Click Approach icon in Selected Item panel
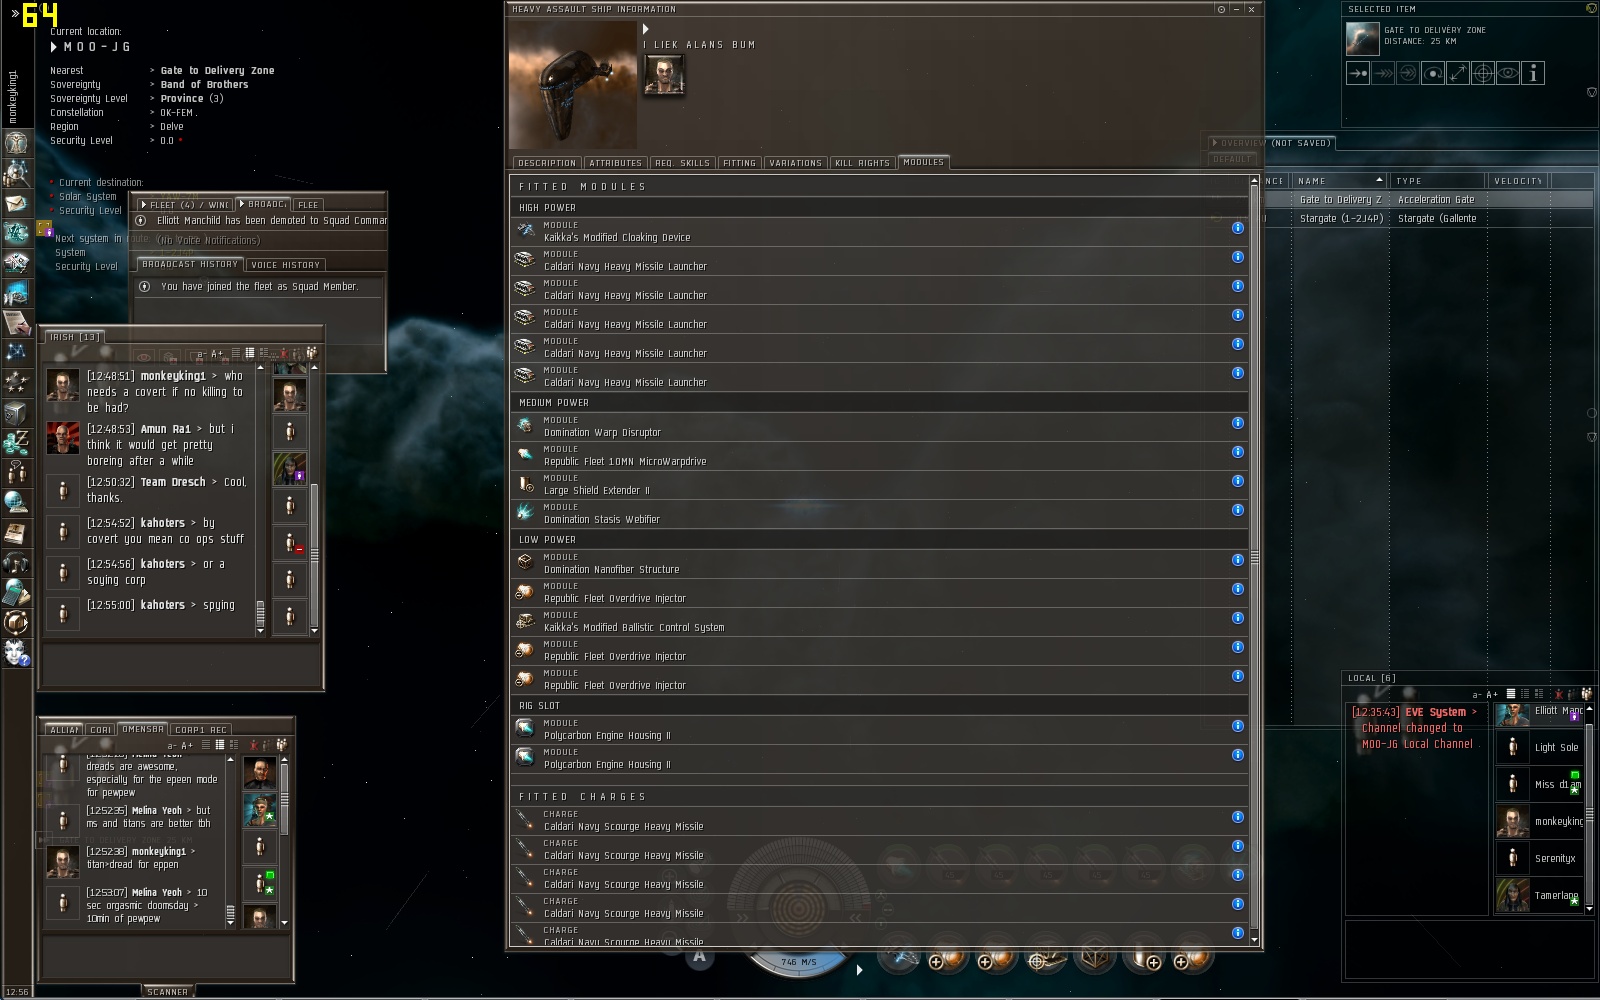Viewport: 1600px width, 1000px height. pyautogui.click(x=1358, y=73)
